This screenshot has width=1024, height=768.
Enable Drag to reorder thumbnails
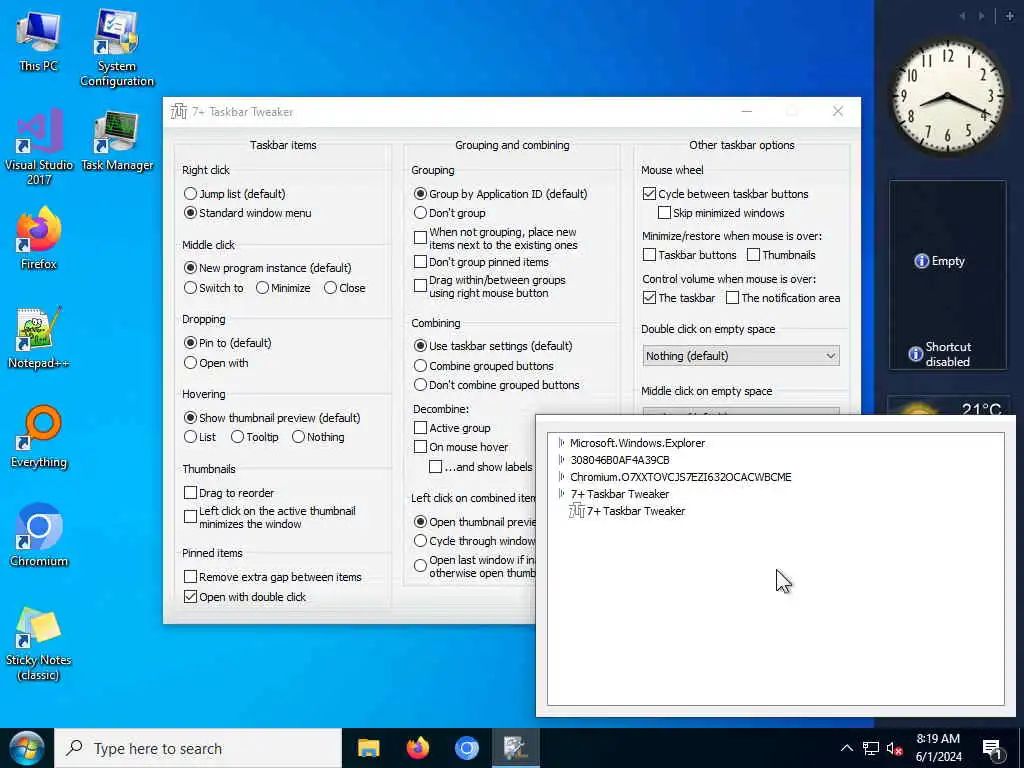point(190,493)
